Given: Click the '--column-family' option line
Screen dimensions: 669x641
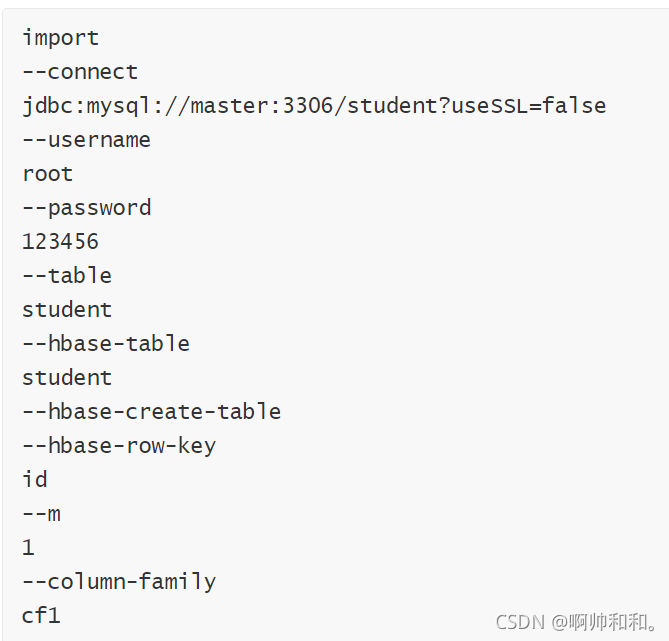Looking at the screenshot, I should [119, 582].
